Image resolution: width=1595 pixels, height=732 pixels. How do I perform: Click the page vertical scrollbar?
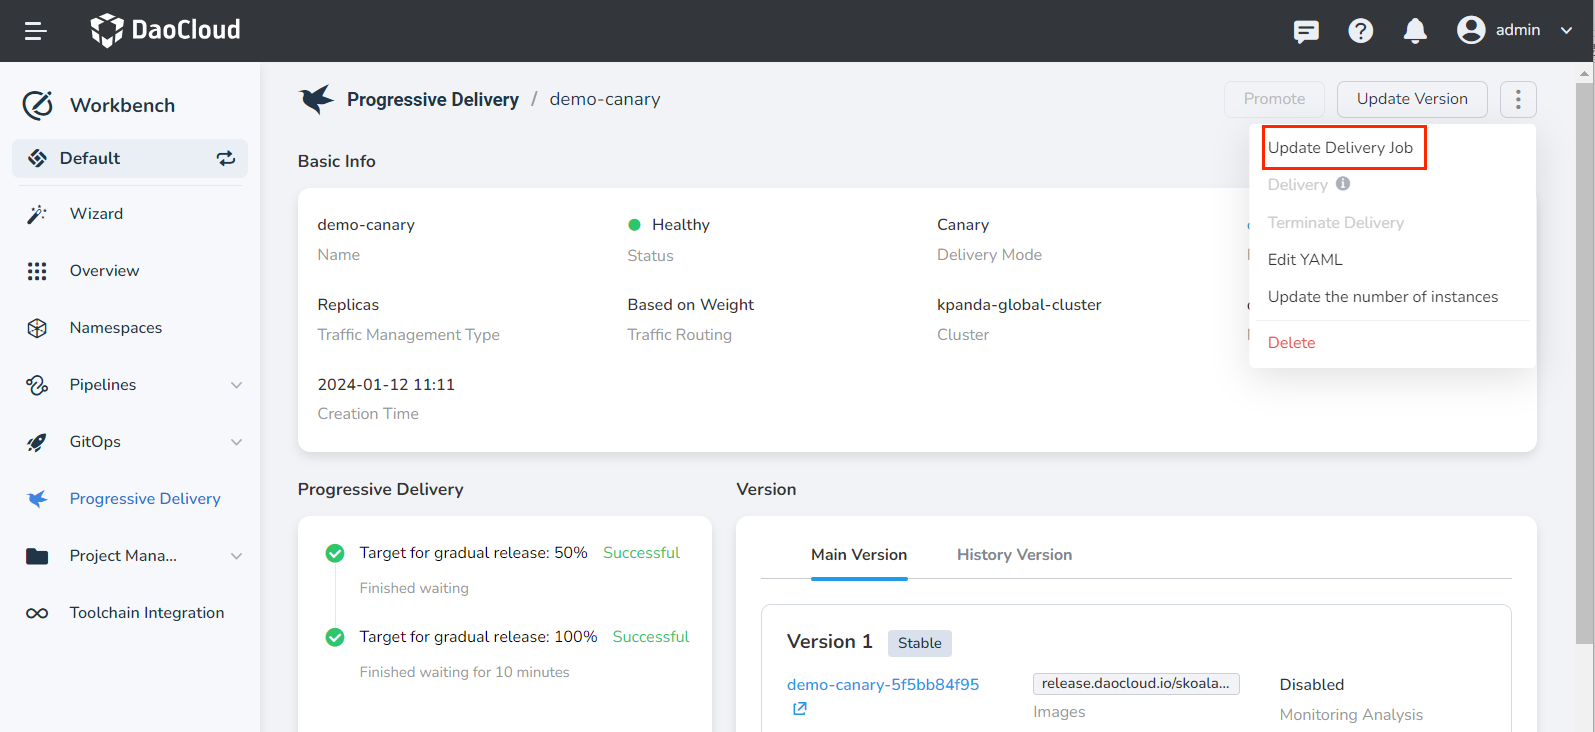(x=1584, y=360)
